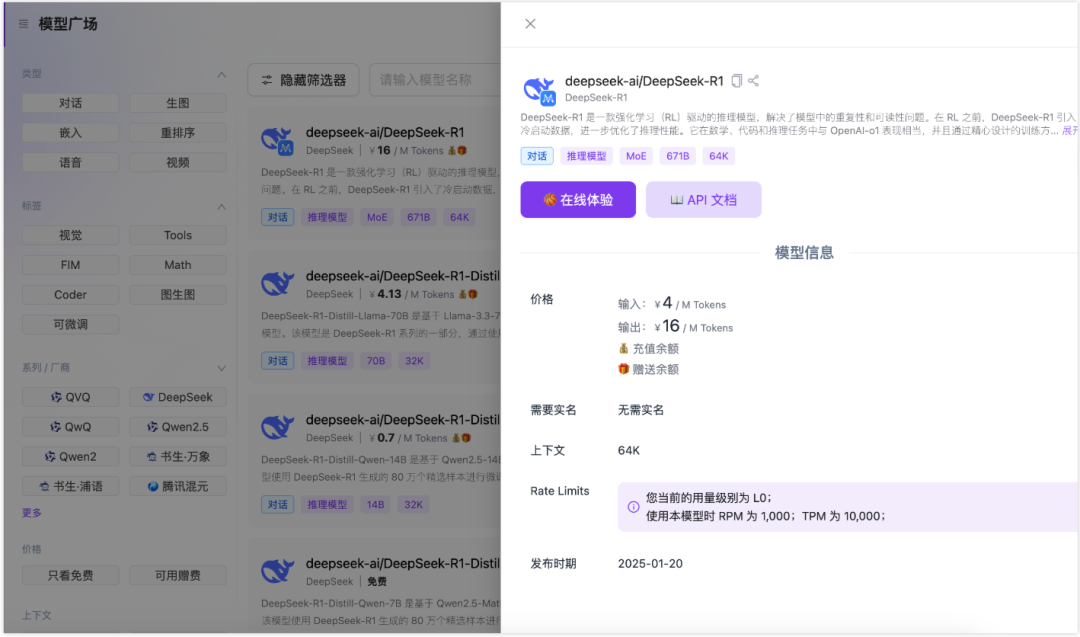Filter by 书生·浦语 series
1080x637 pixels.
click(70, 486)
